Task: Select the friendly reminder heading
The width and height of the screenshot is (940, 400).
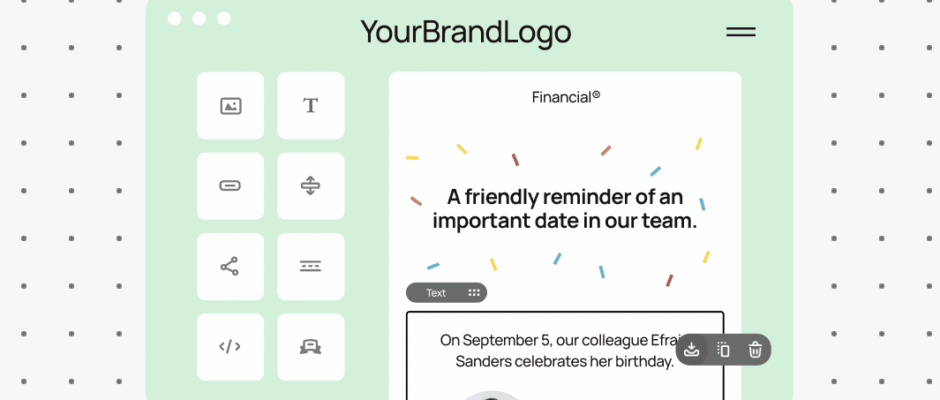Action: (565, 208)
